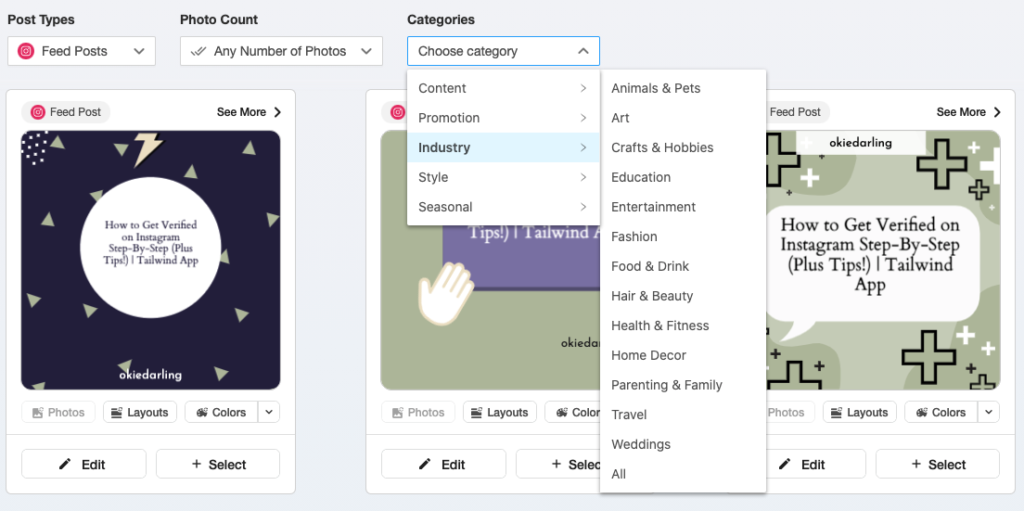The width and height of the screenshot is (1024, 511).
Task: Collapse the Choose category dropdown
Action: (x=503, y=51)
